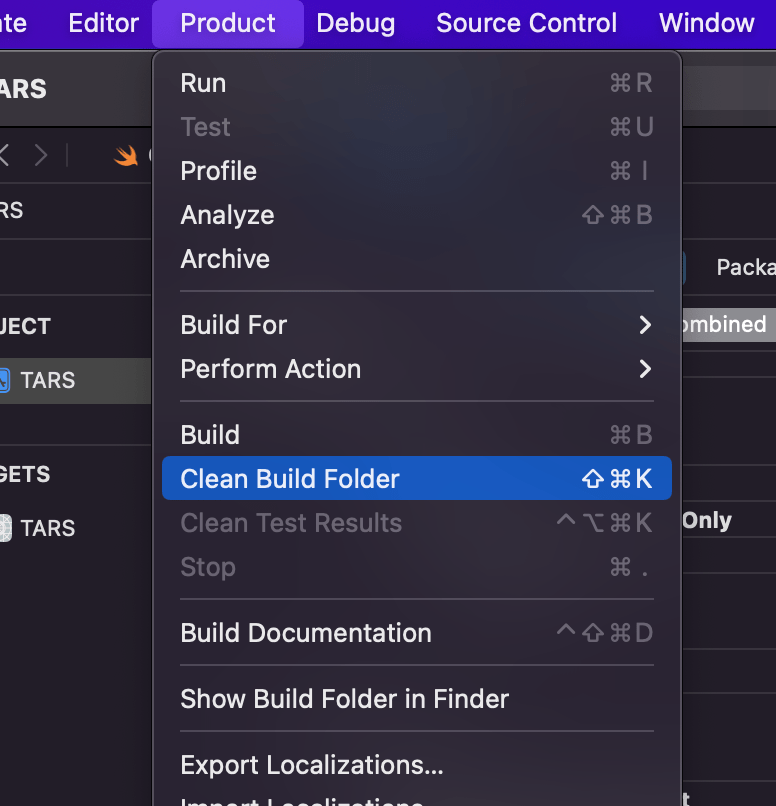Choose Run from the Product menu

click(203, 82)
